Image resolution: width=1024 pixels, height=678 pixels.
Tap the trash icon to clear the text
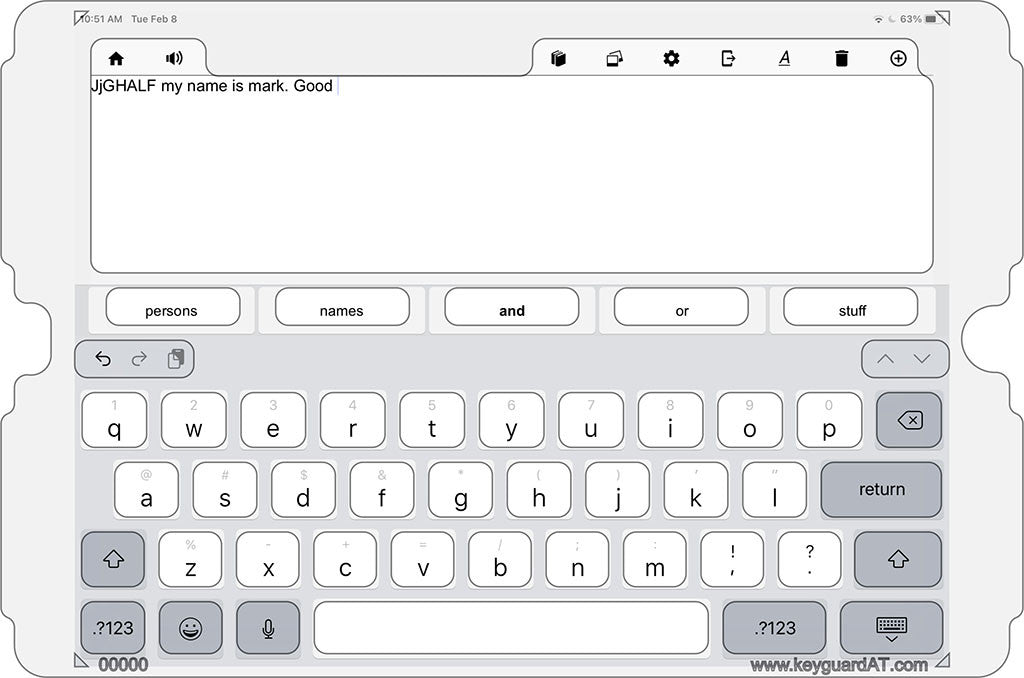pyautogui.click(x=841, y=59)
